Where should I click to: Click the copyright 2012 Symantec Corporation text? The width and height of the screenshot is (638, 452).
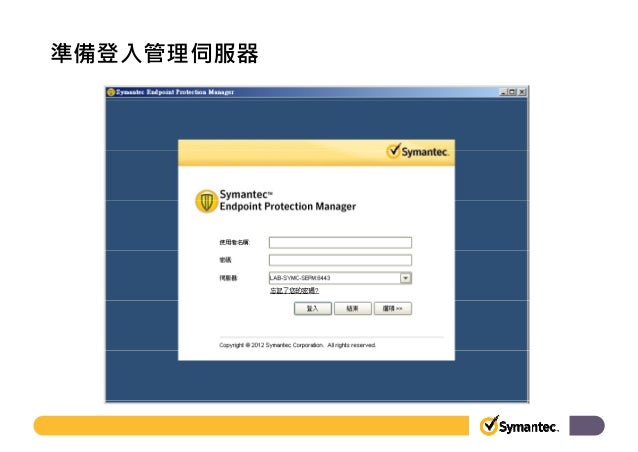pyautogui.click(x=297, y=345)
